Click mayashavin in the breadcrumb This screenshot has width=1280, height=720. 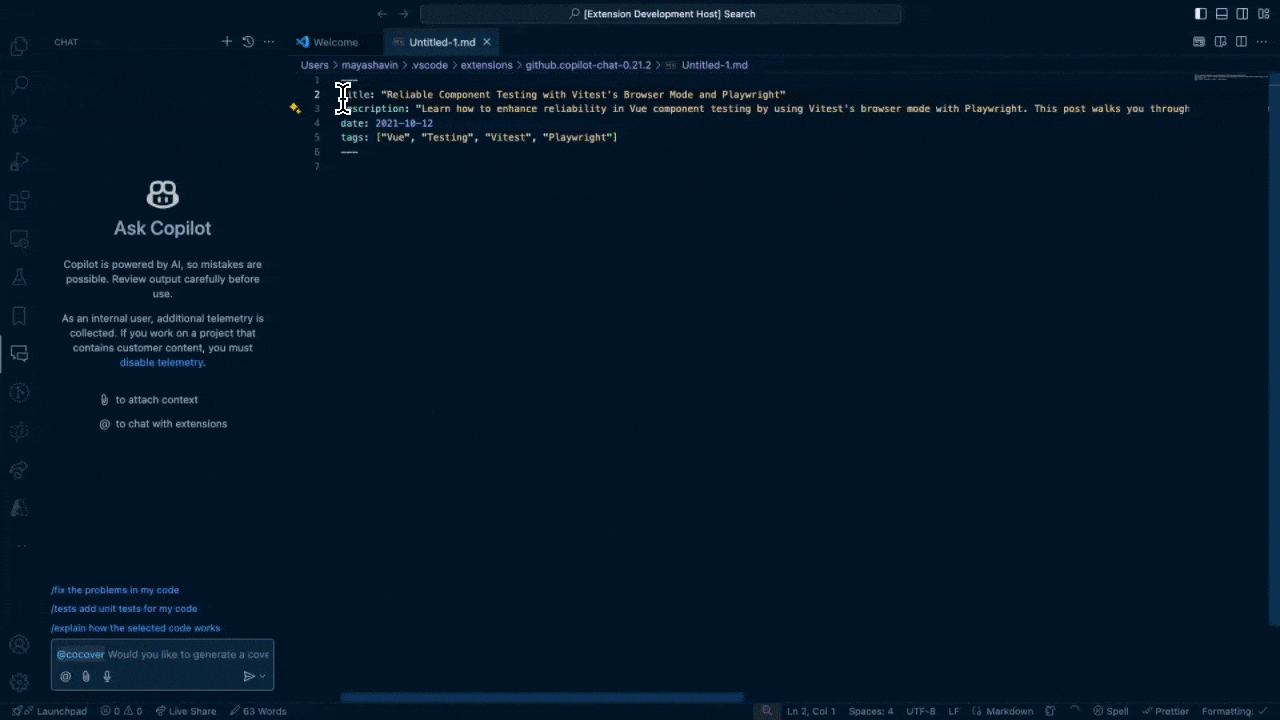click(x=370, y=65)
